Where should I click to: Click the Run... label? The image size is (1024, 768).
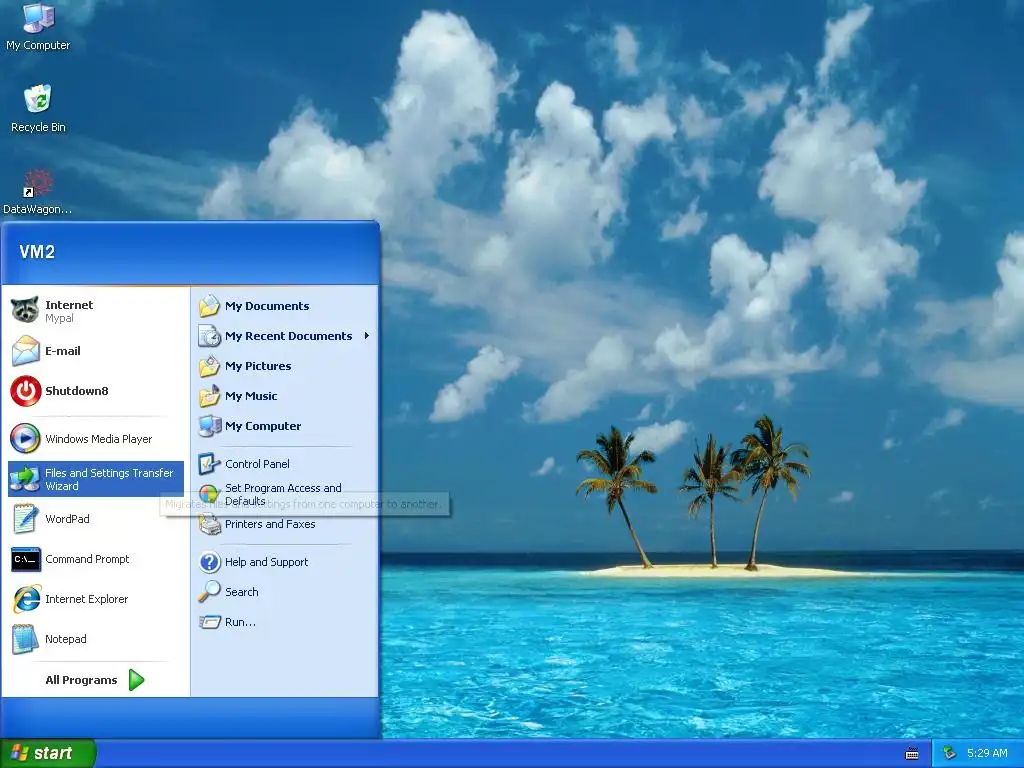[x=240, y=622]
